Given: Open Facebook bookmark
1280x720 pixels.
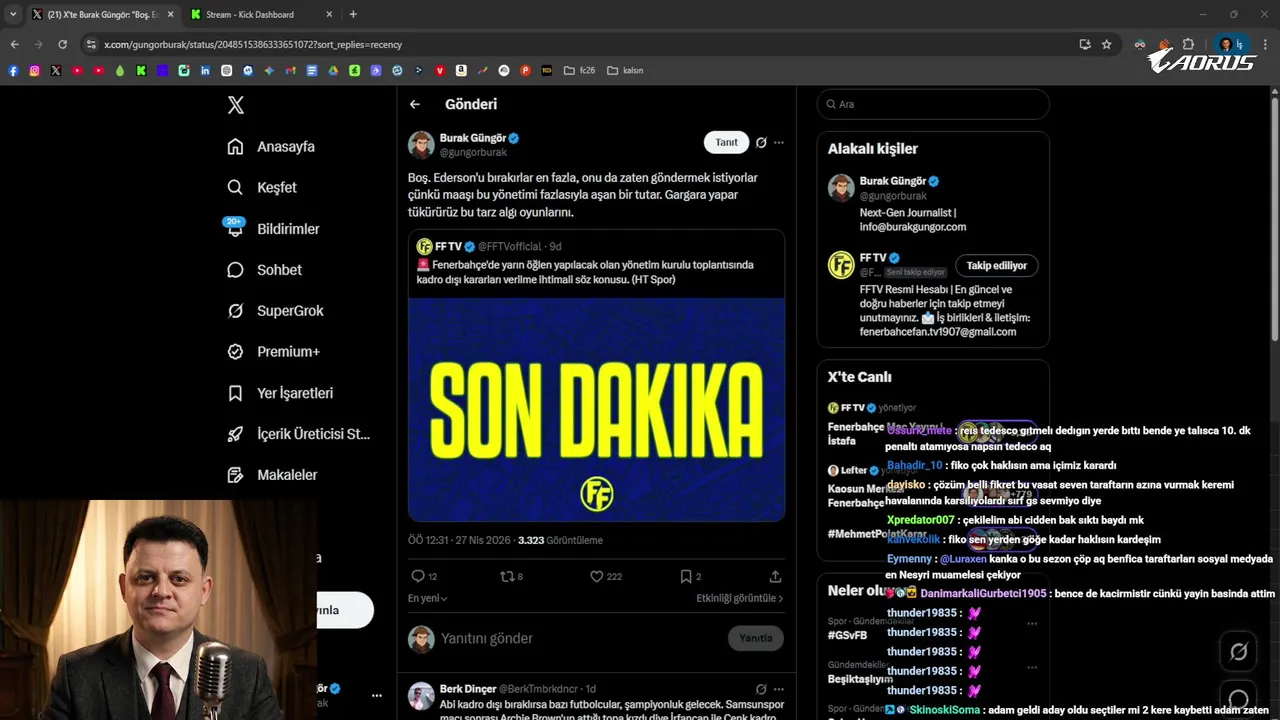Looking at the screenshot, I should [13, 70].
